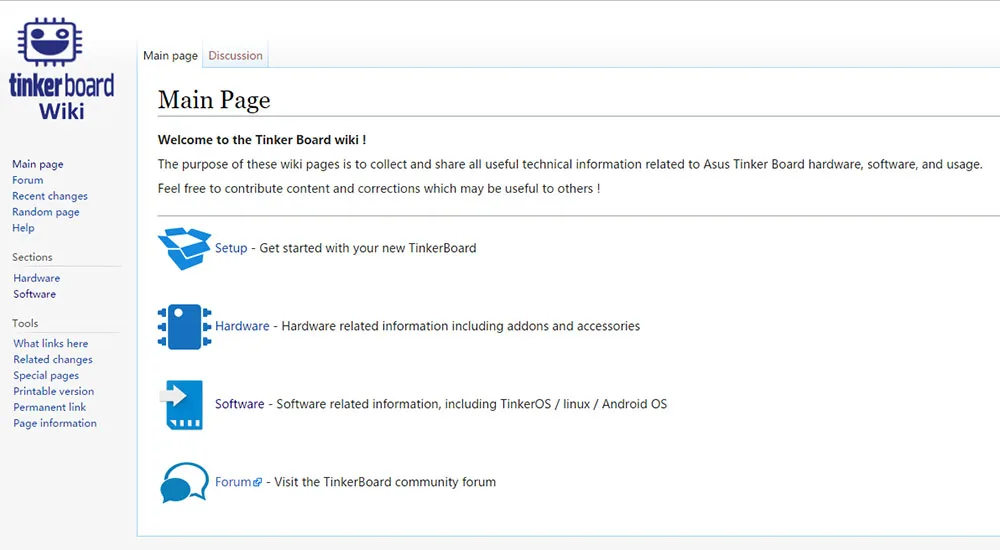The height and width of the screenshot is (550, 1000).
Task: Click the Welcome to the Tinker Board wiki text
Action: click(x=262, y=140)
